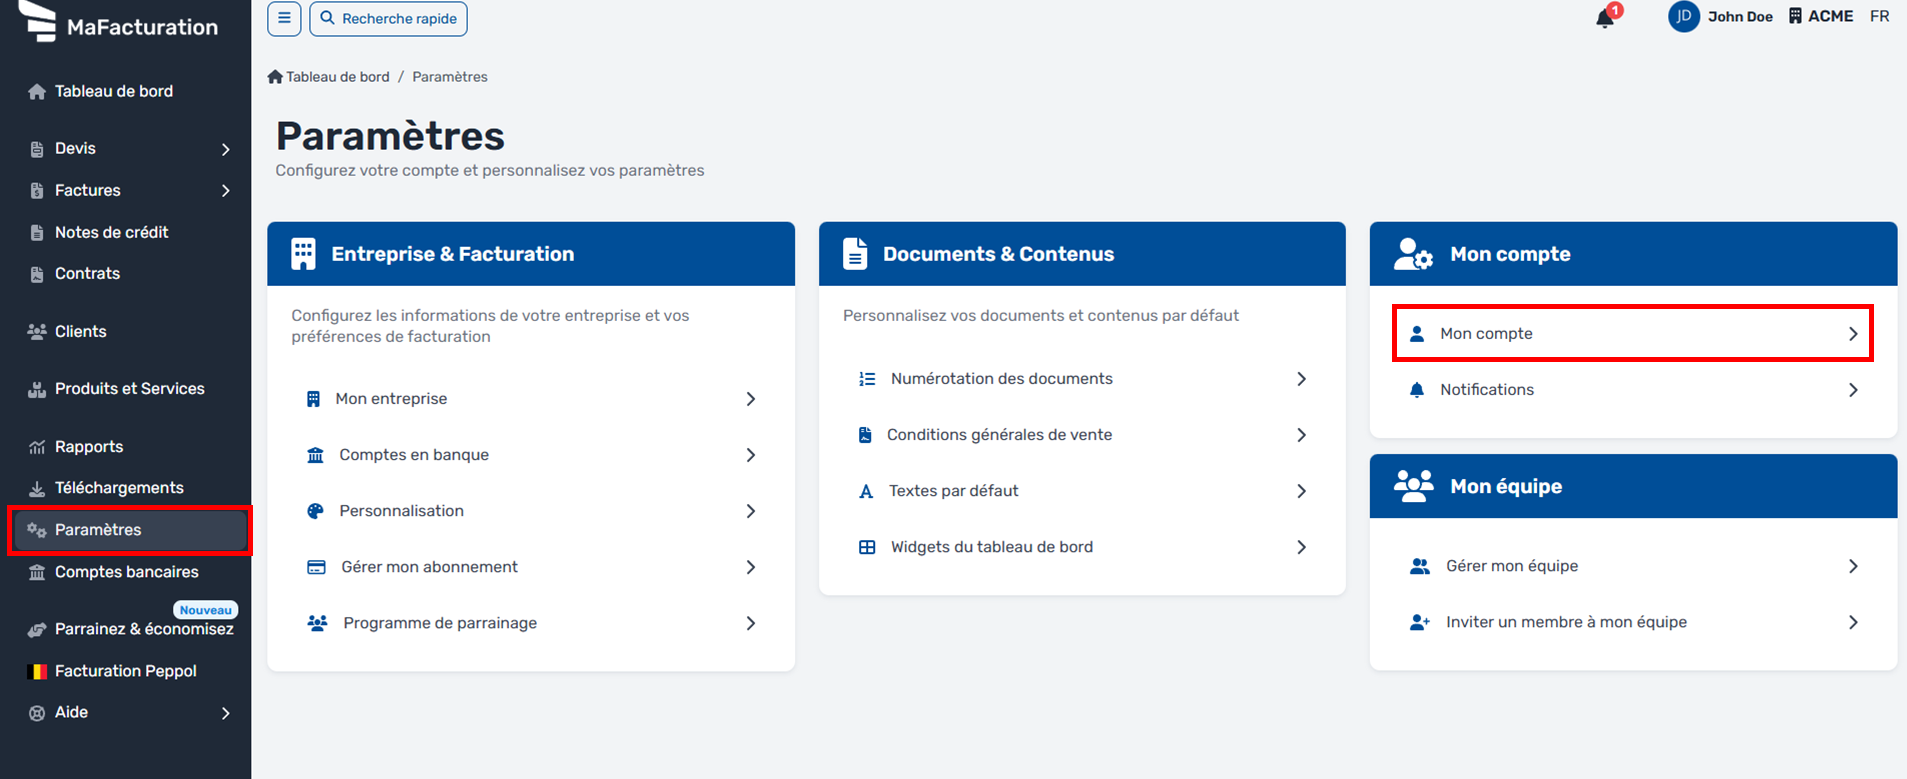Click the notification bell icon

[x=1605, y=18]
